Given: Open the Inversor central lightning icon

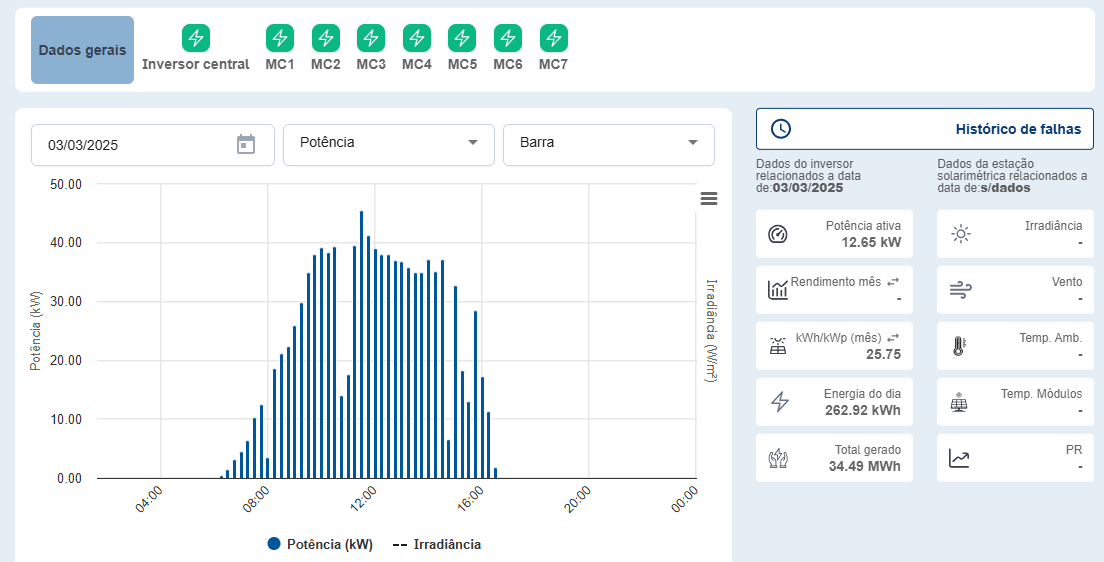Looking at the screenshot, I should (196, 38).
